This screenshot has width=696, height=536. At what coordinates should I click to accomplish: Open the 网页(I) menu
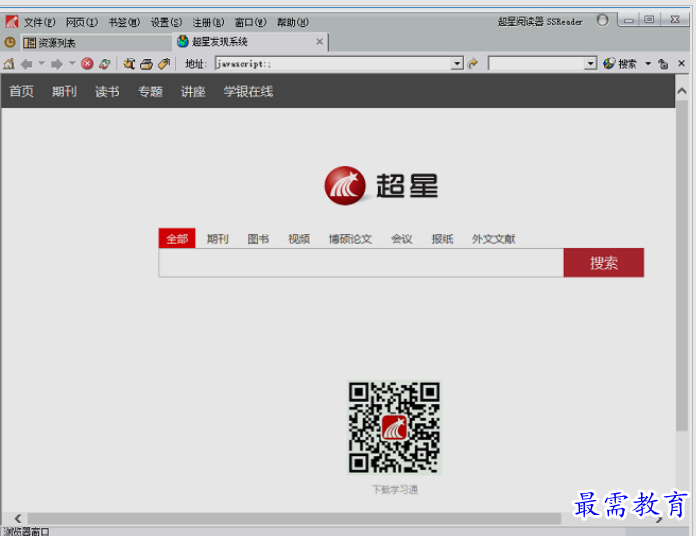(x=82, y=22)
